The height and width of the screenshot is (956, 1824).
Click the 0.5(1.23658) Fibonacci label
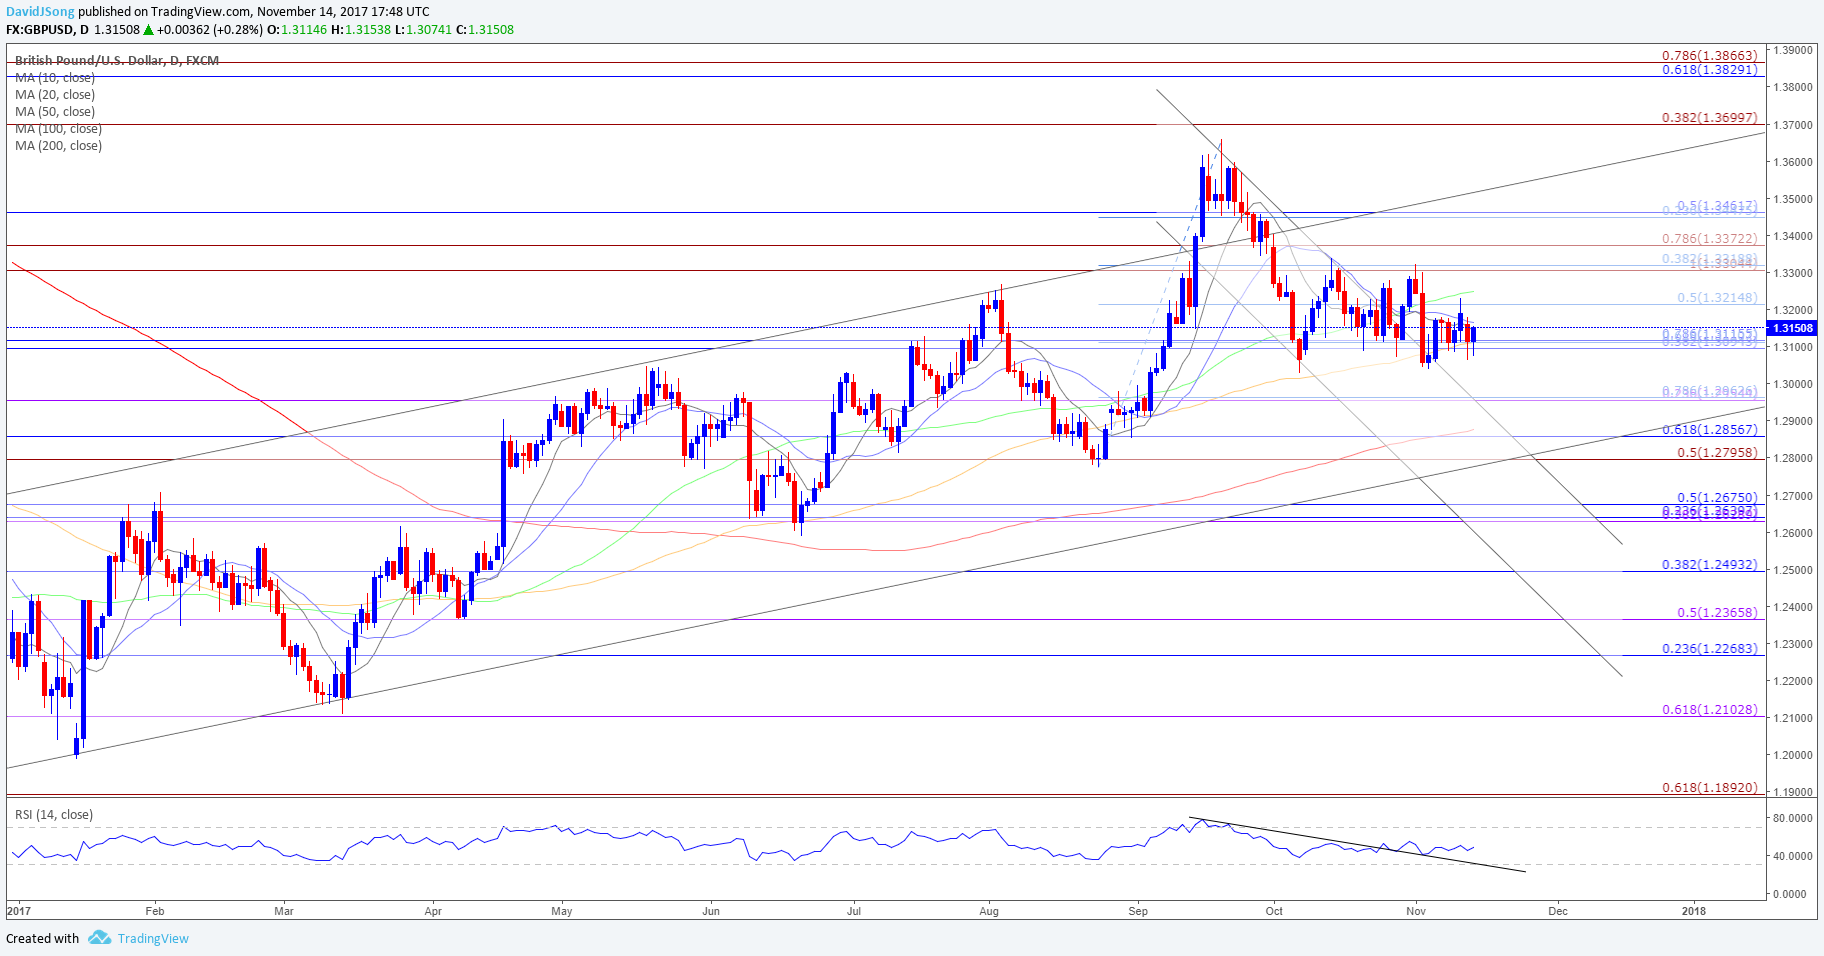point(1717,612)
